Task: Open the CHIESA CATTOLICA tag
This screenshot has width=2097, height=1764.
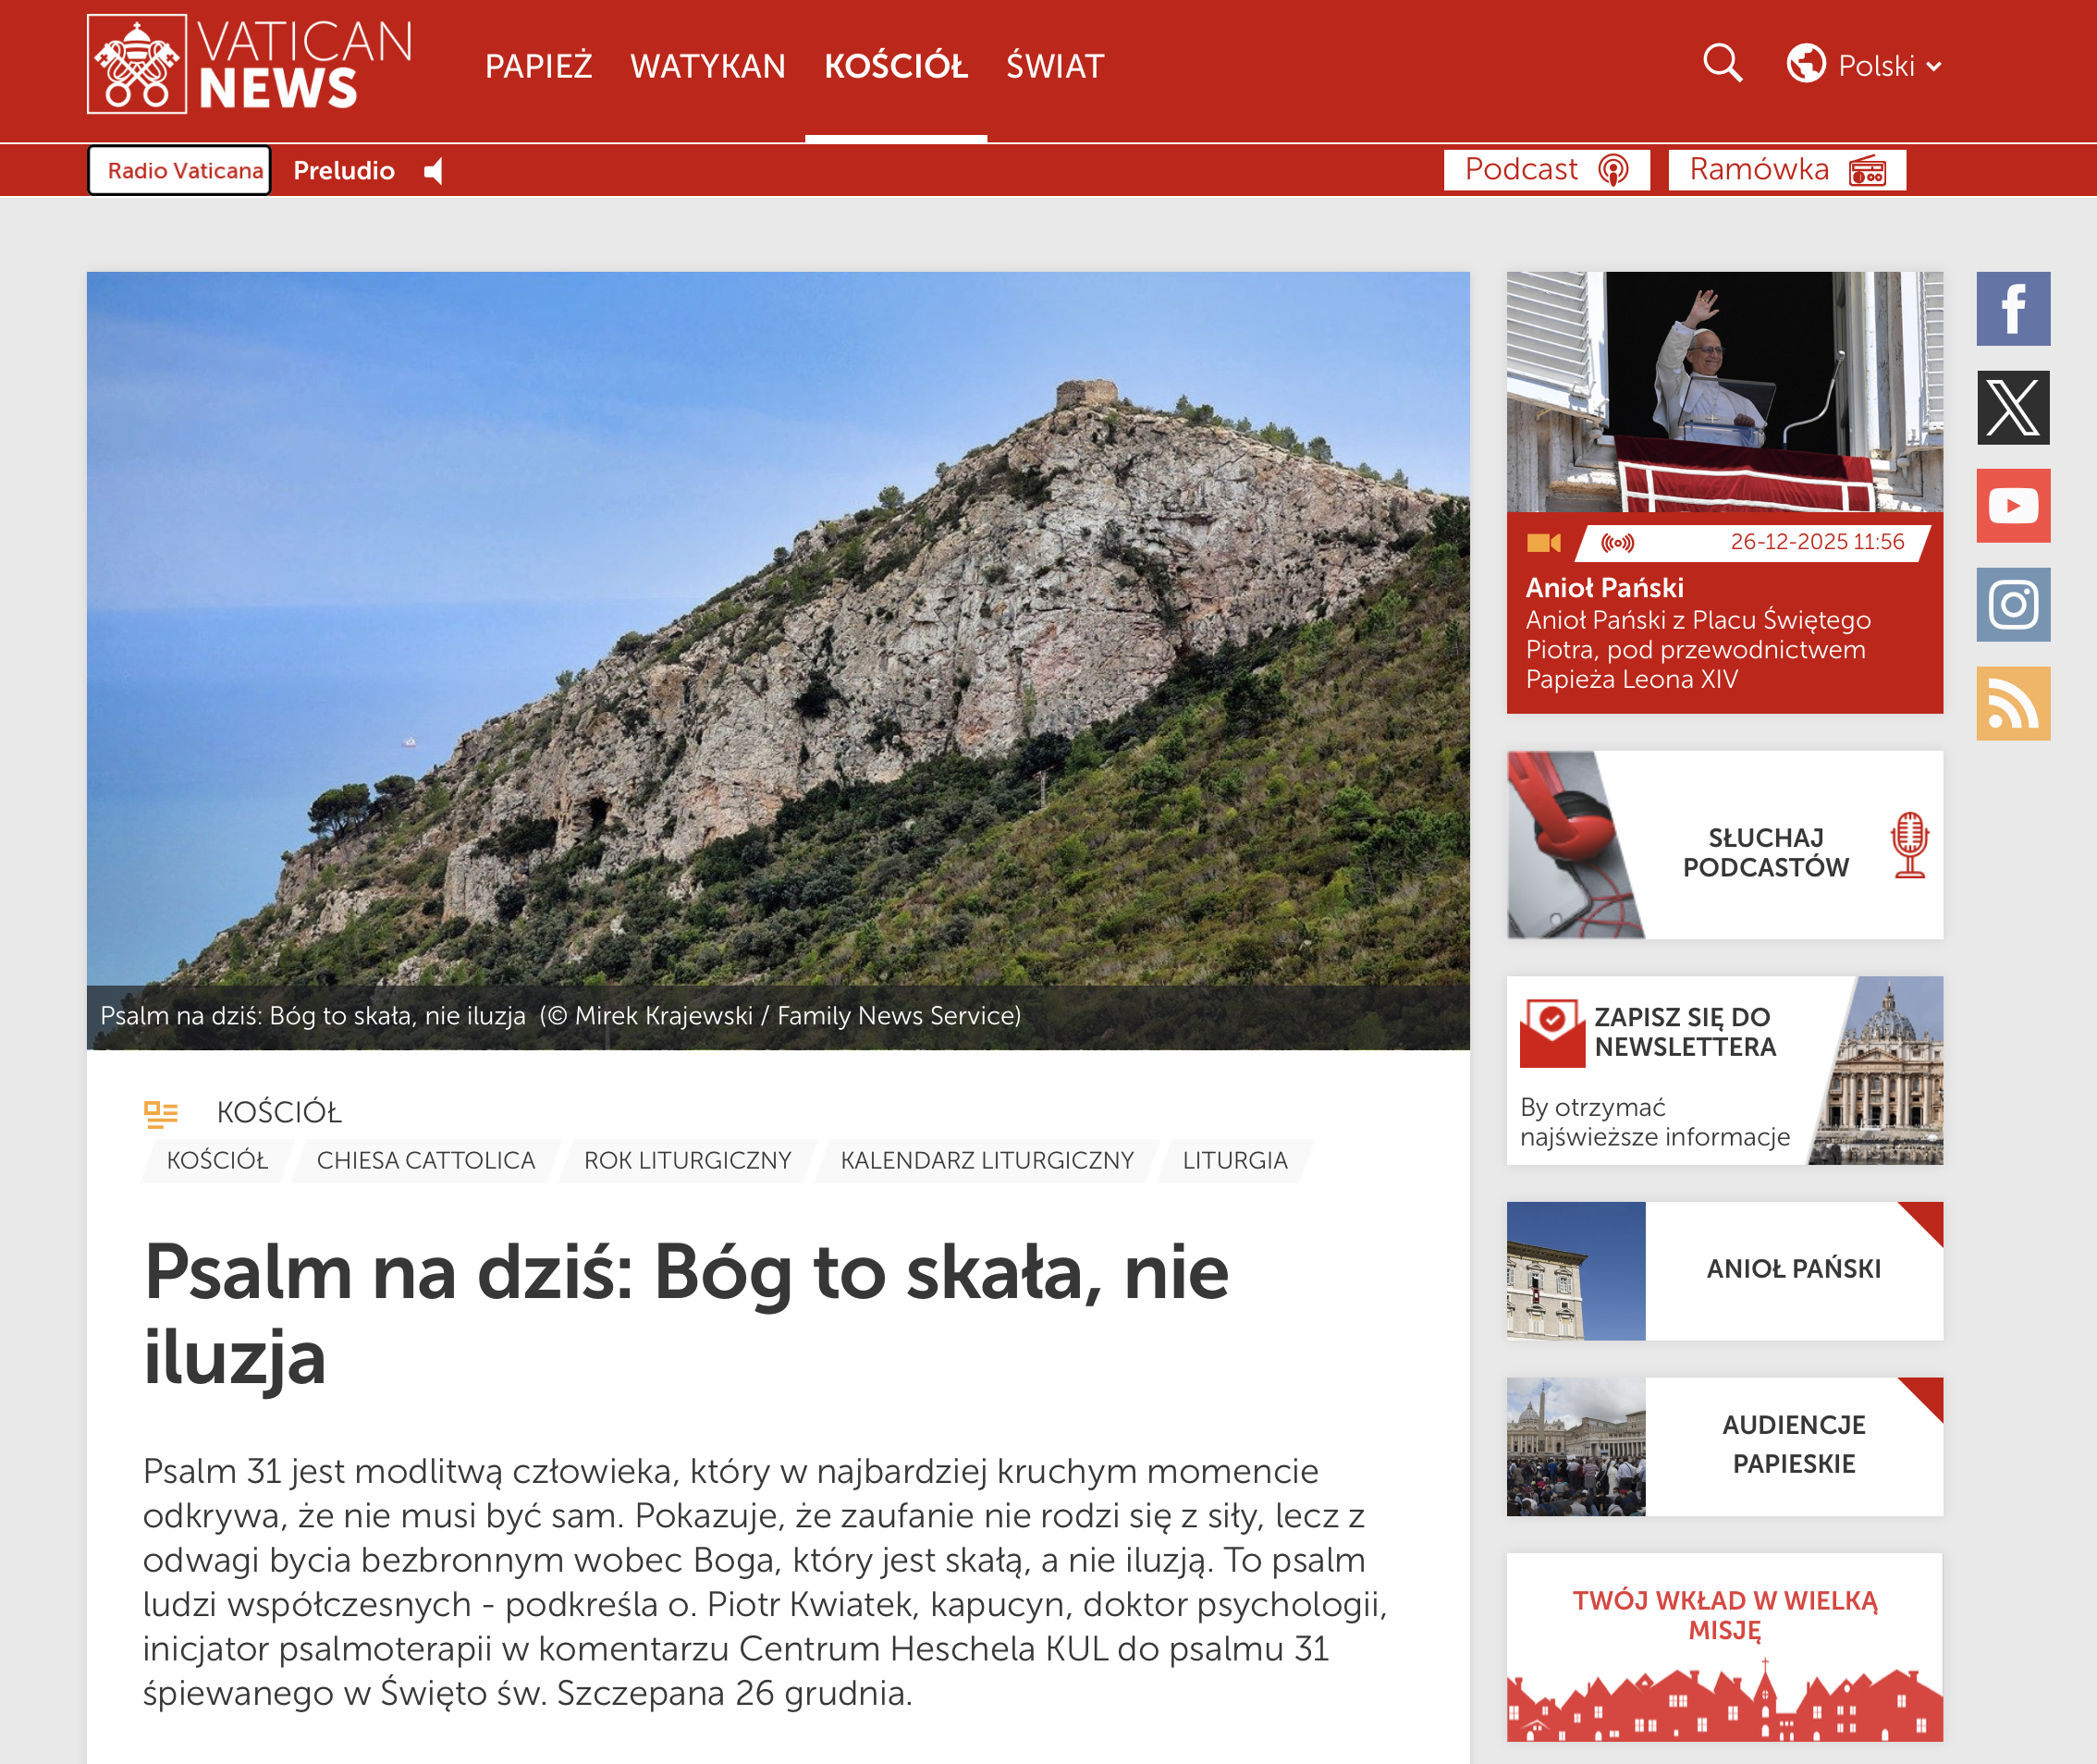Action: [425, 1160]
